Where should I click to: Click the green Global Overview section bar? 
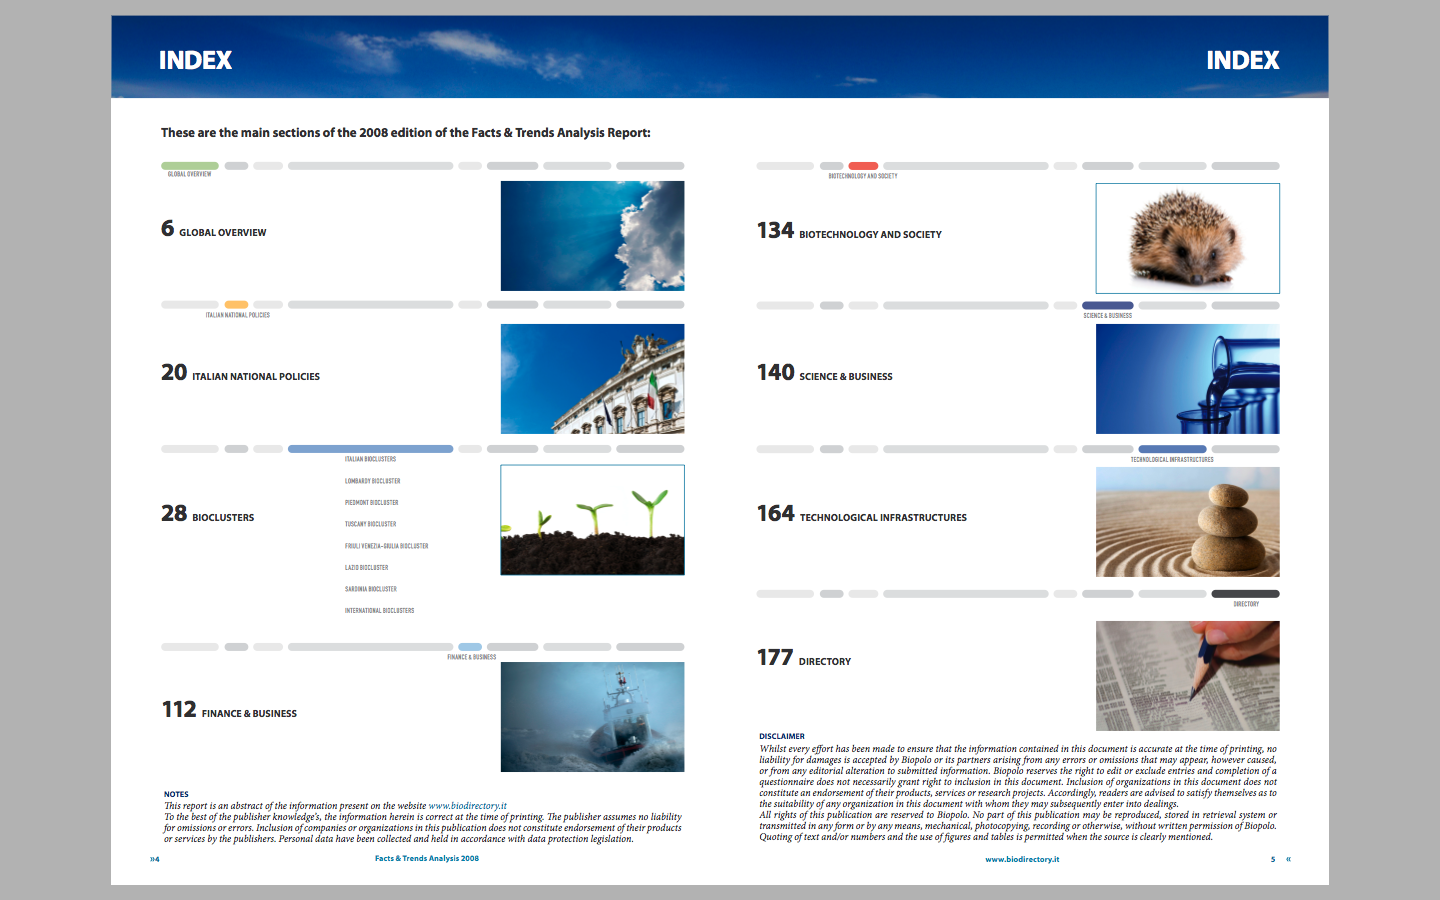pos(190,166)
